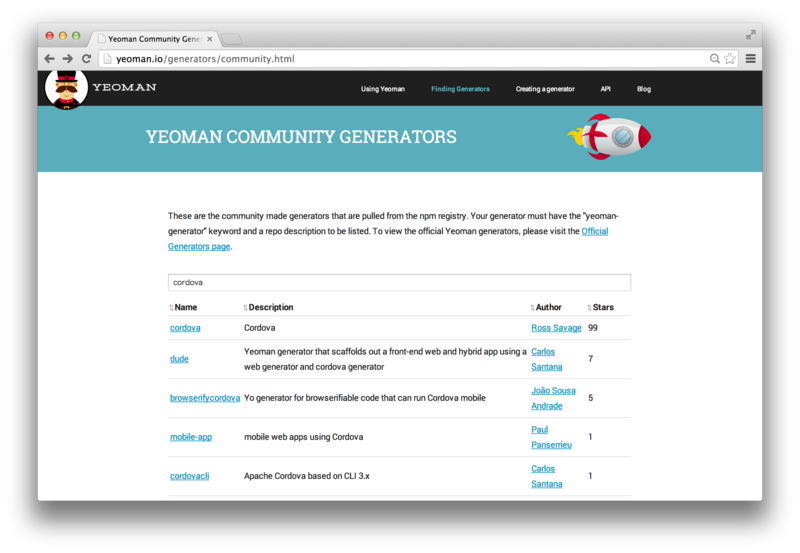This screenshot has height=553, width=800.
Task: Click the browser forward arrow
Action: coord(67,59)
